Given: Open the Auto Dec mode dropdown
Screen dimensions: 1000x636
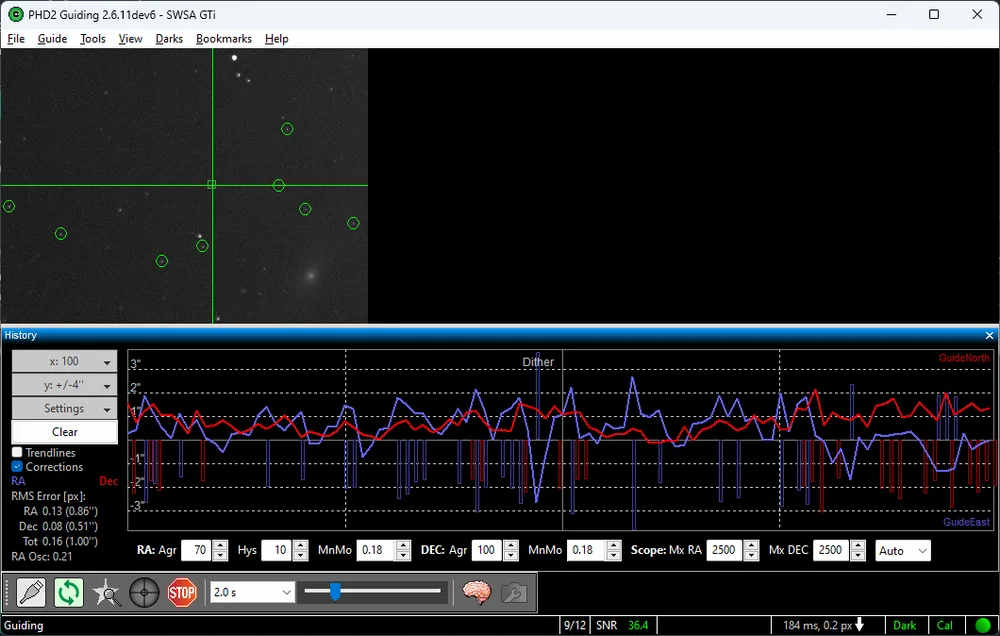Looking at the screenshot, I should pos(902,551).
